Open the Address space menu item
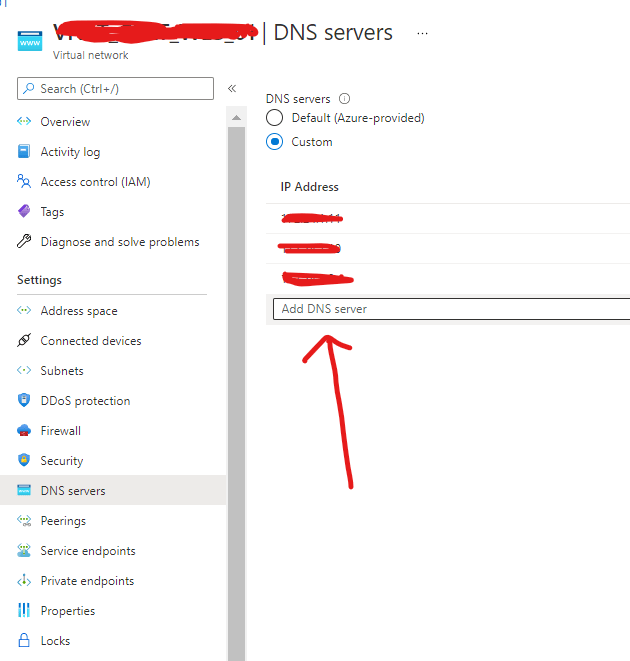630x661 pixels. pyautogui.click(x=79, y=311)
